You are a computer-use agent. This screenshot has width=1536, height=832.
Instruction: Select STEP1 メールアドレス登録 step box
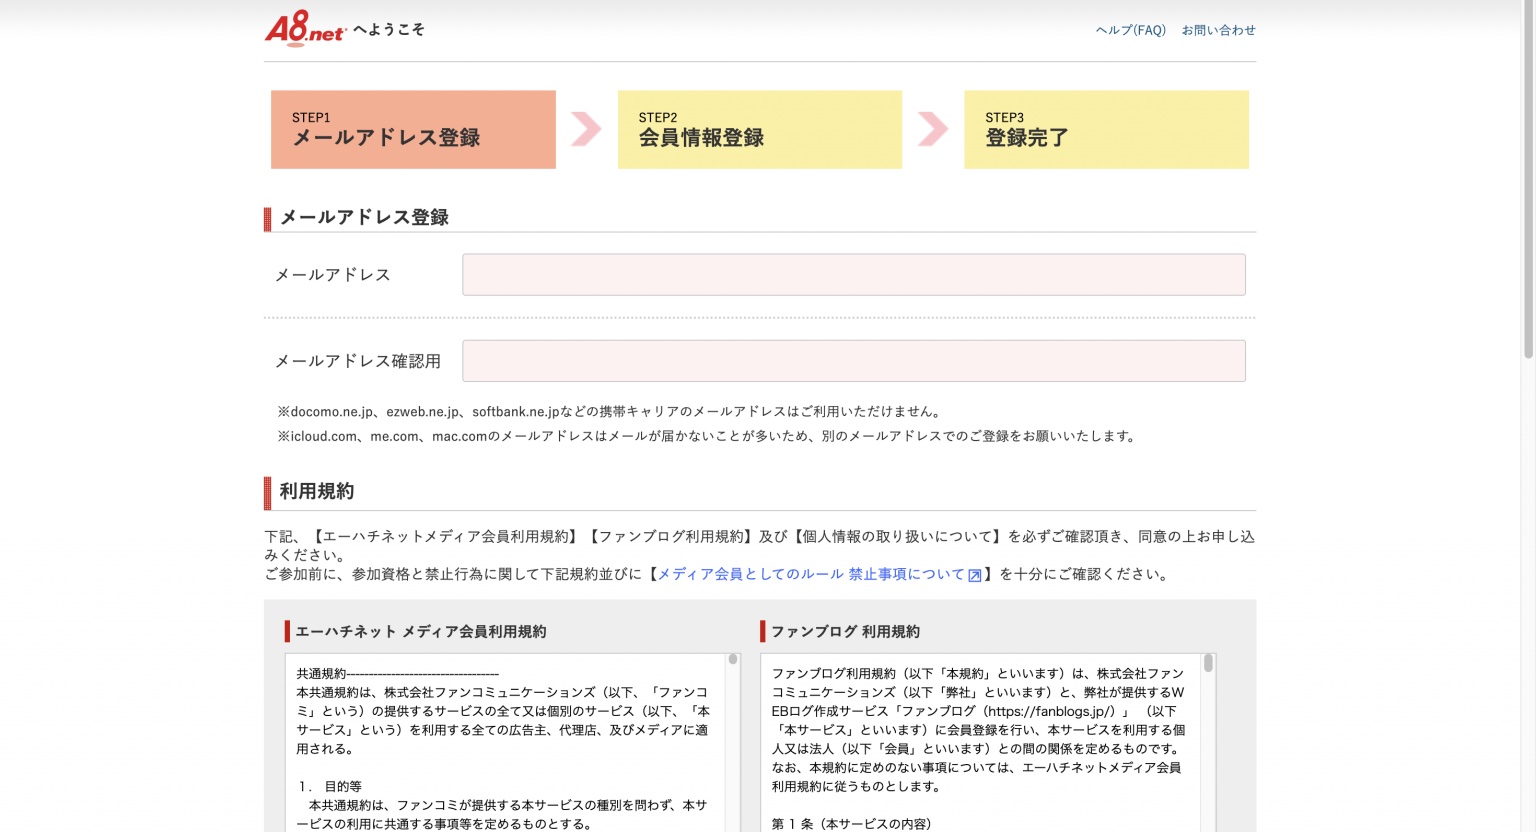pos(413,130)
